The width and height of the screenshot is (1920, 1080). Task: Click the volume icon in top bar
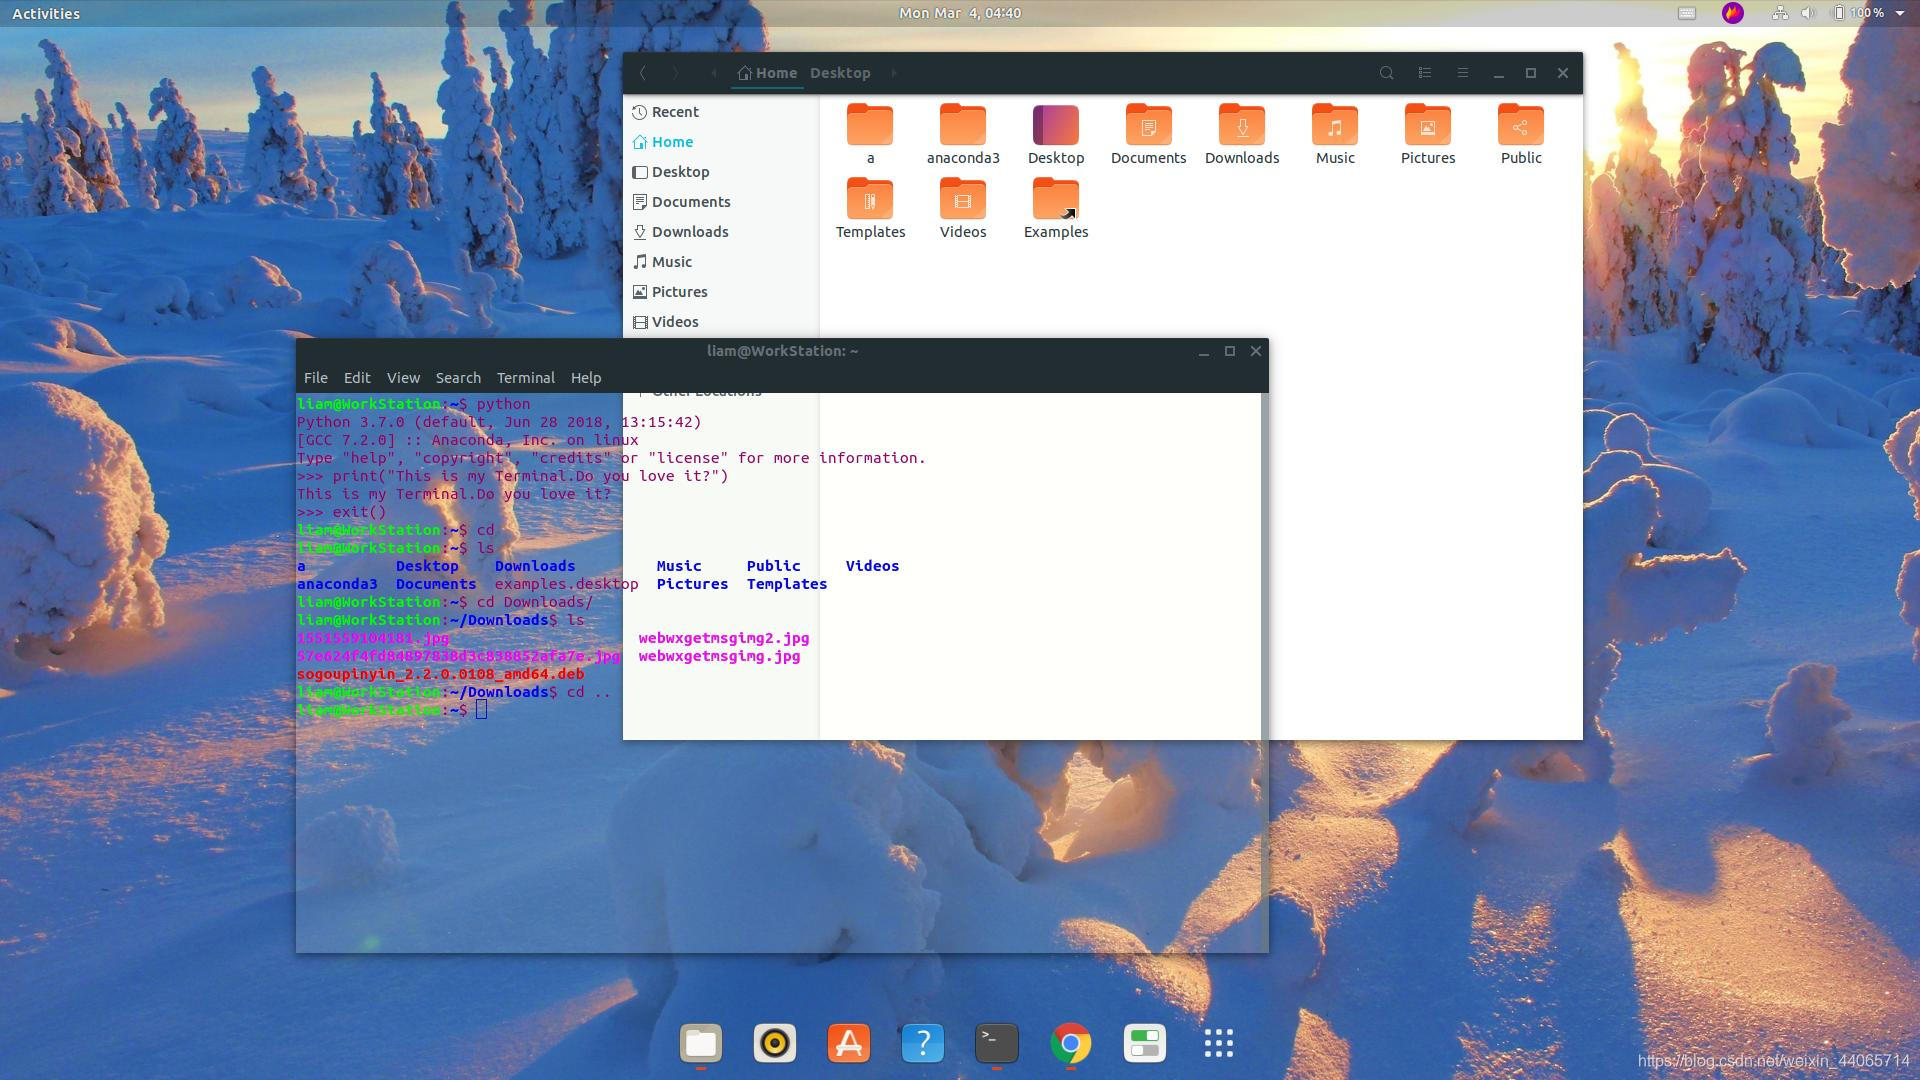click(x=1807, y=13)
